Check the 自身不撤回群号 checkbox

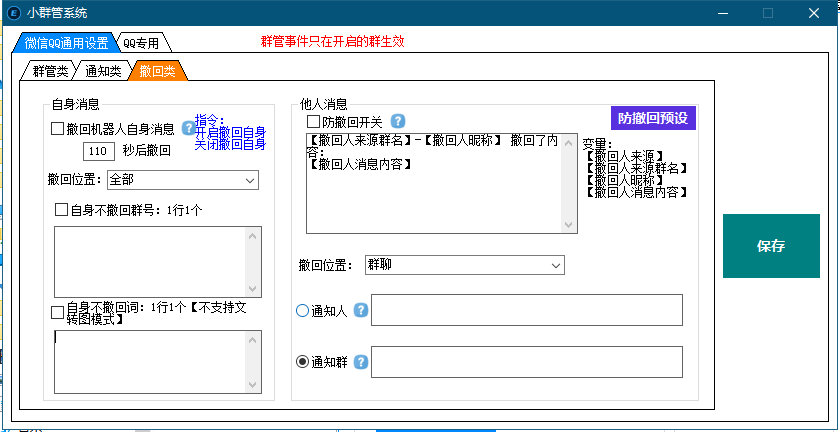(61, 210)
